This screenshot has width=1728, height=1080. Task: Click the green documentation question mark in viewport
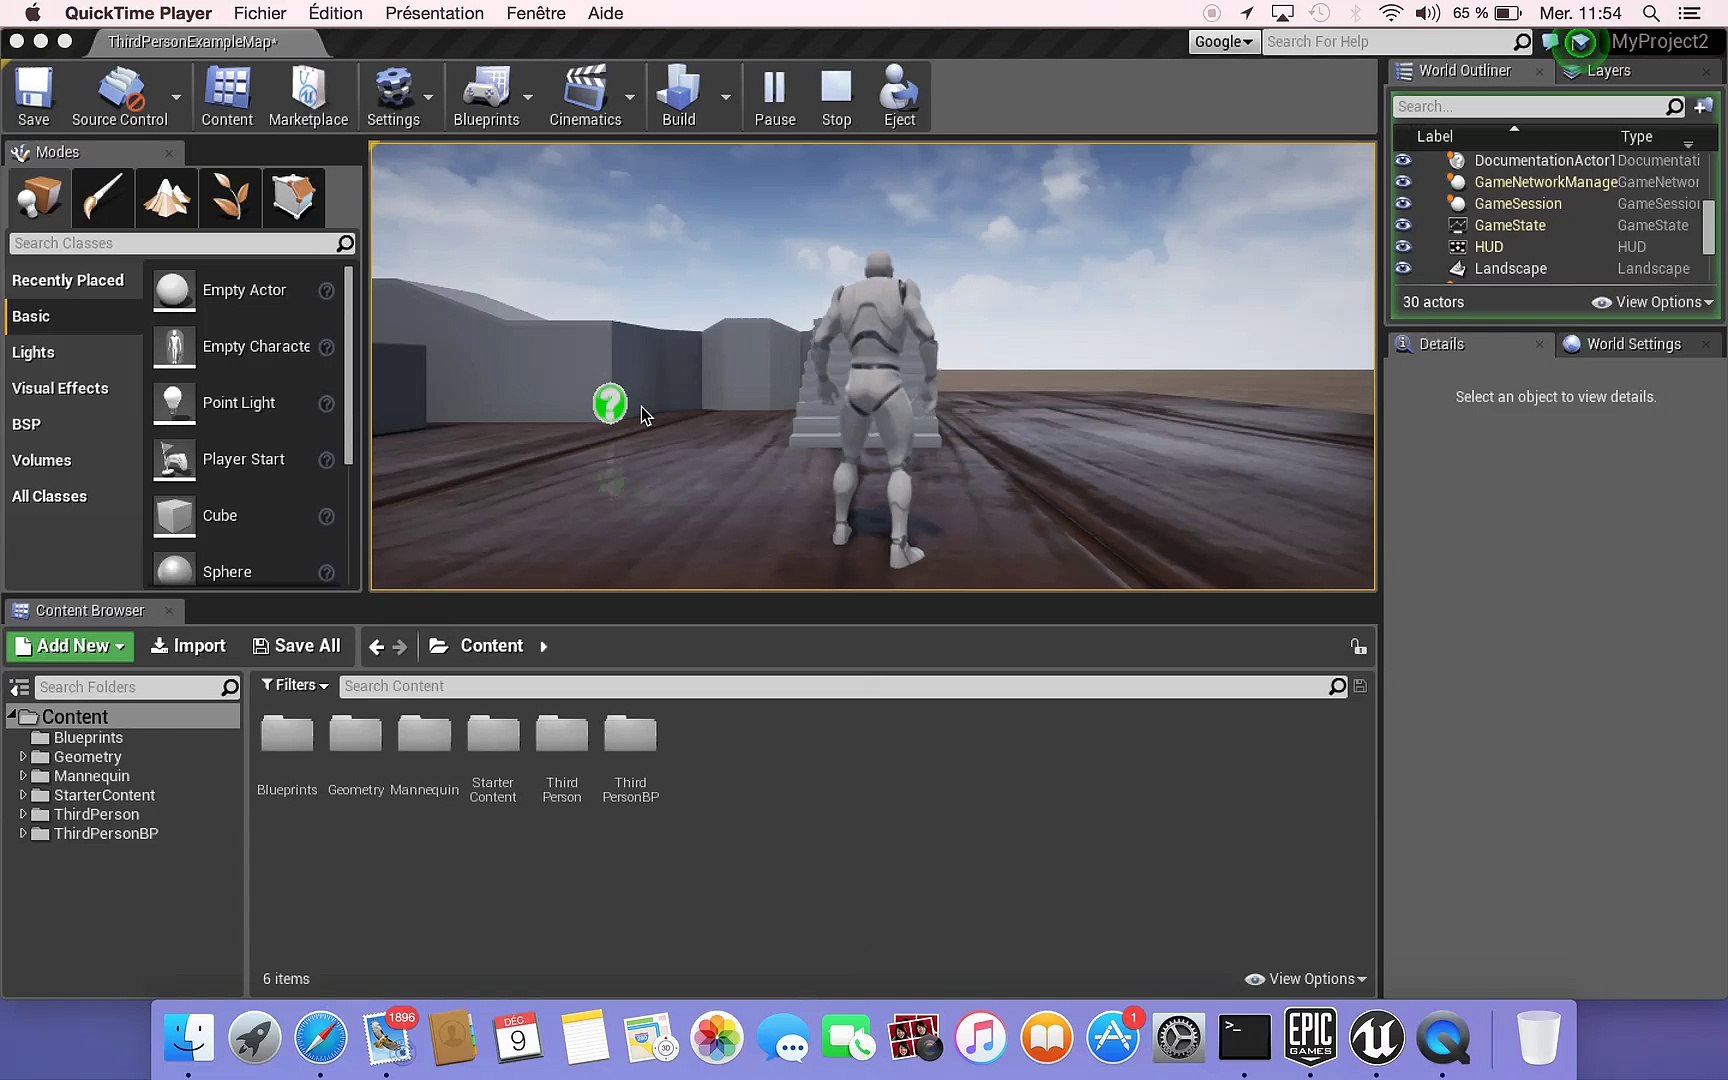click(x=610, y=403)
